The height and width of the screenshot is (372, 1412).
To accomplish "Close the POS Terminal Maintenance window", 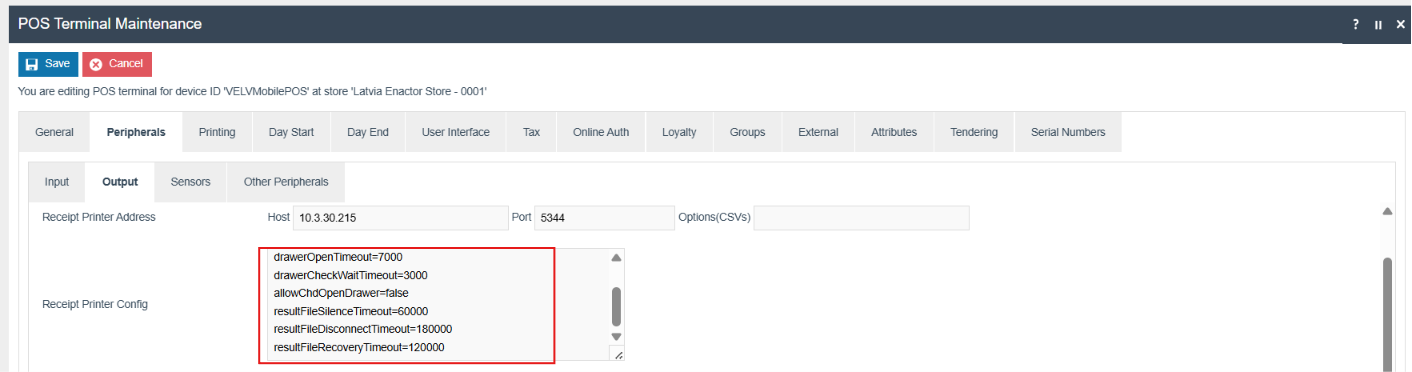I will pos(1400,24).
